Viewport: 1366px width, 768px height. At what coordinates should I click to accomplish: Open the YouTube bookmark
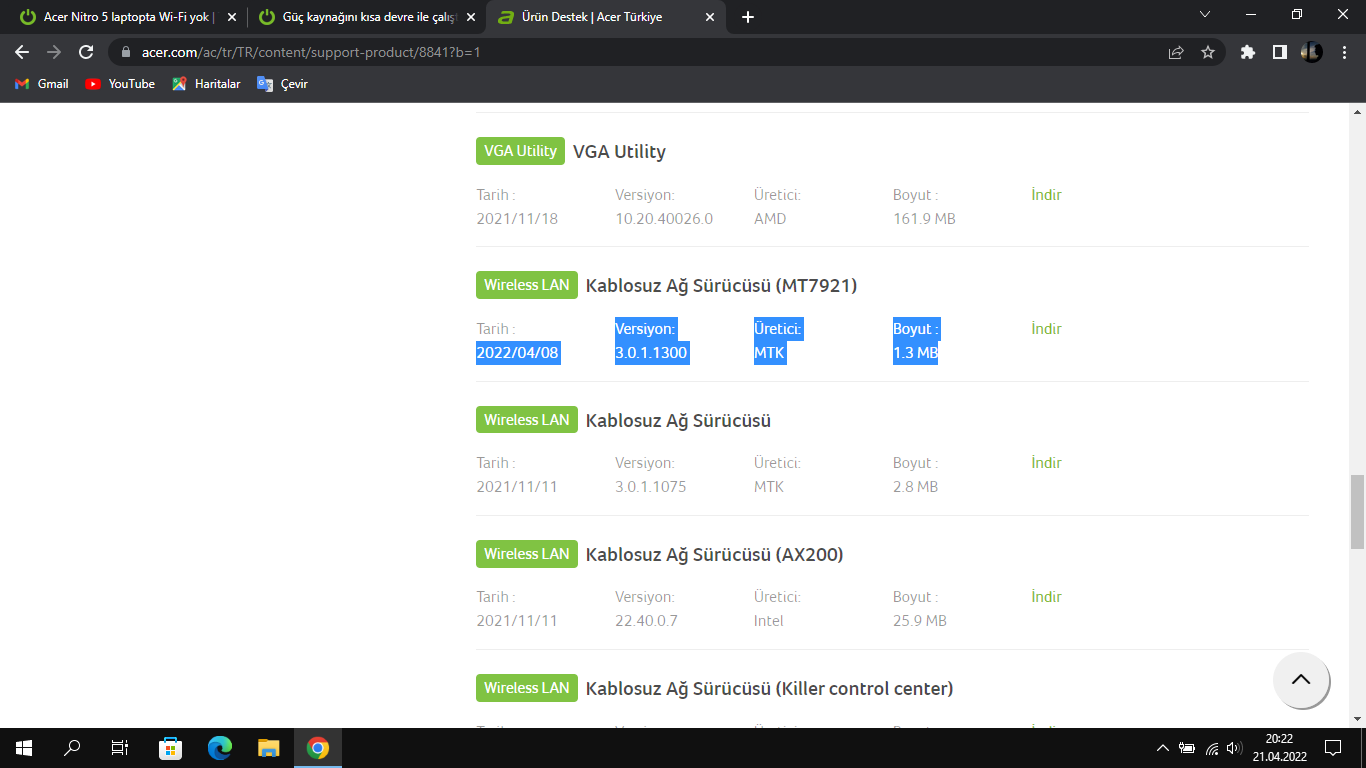tap(120, 84)
